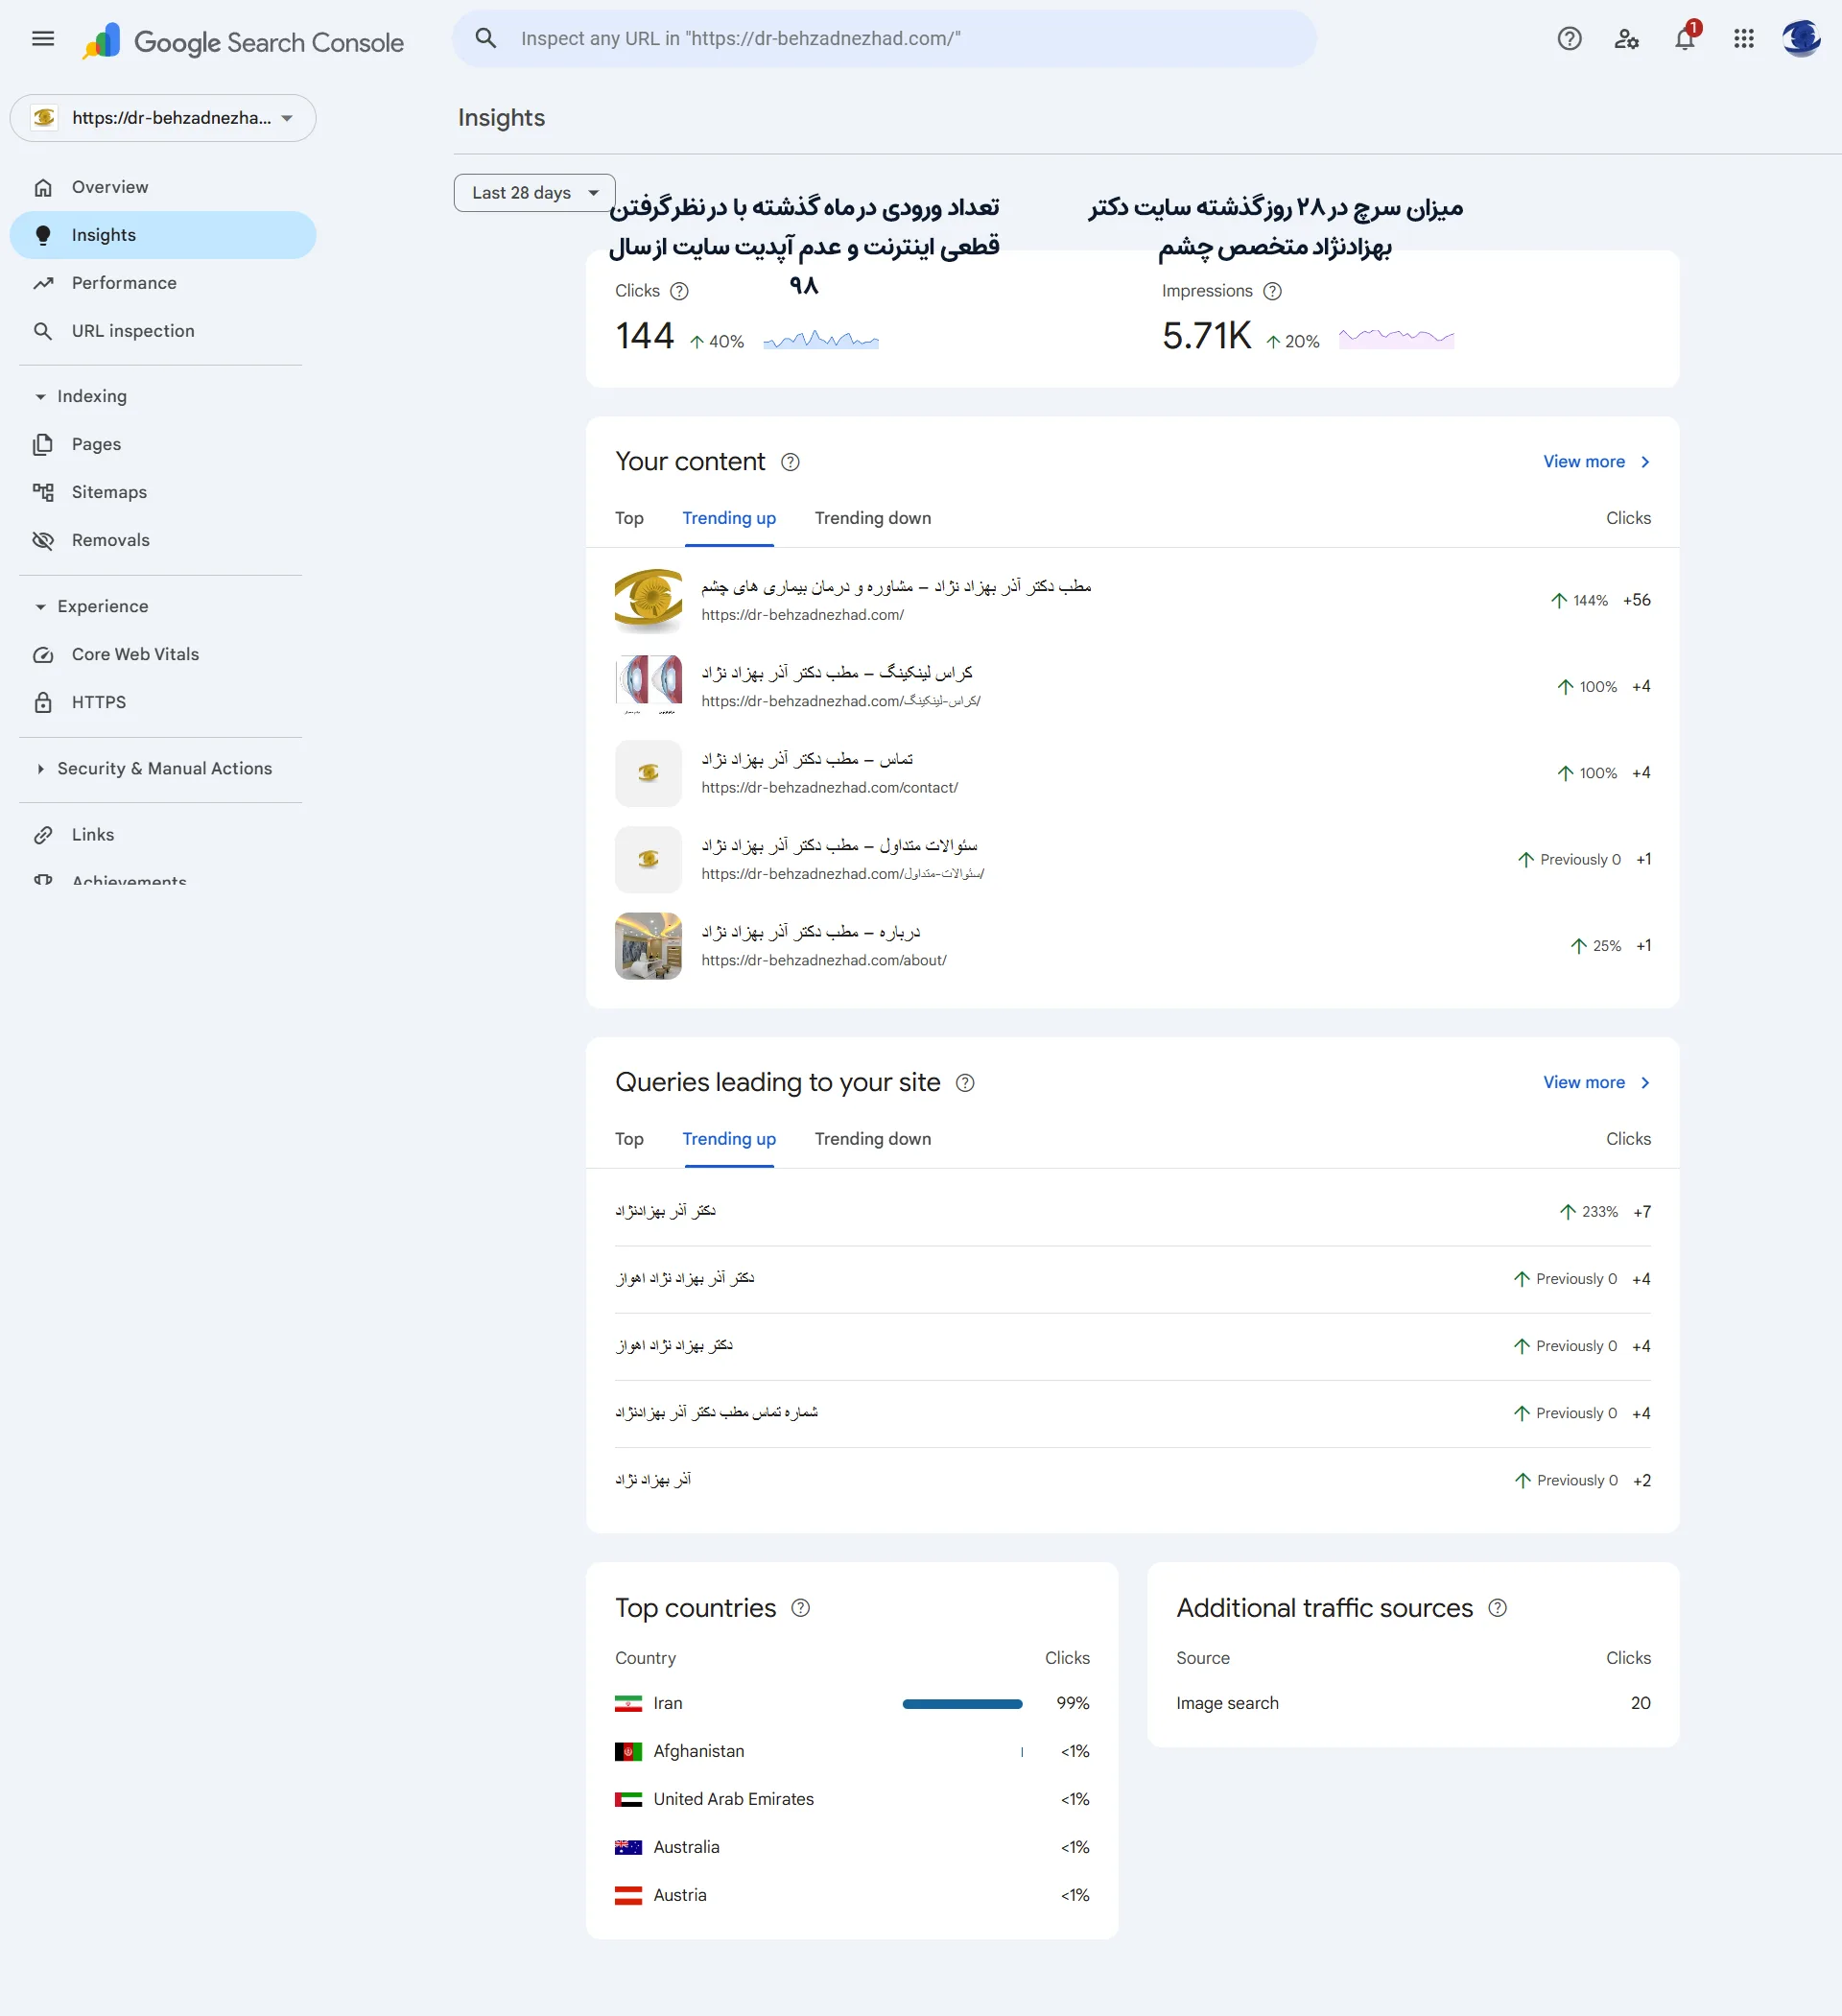The width and height of the screenshot is (1842, 2016).
Task: Click the Austria country row
Action: [852, 1896]
